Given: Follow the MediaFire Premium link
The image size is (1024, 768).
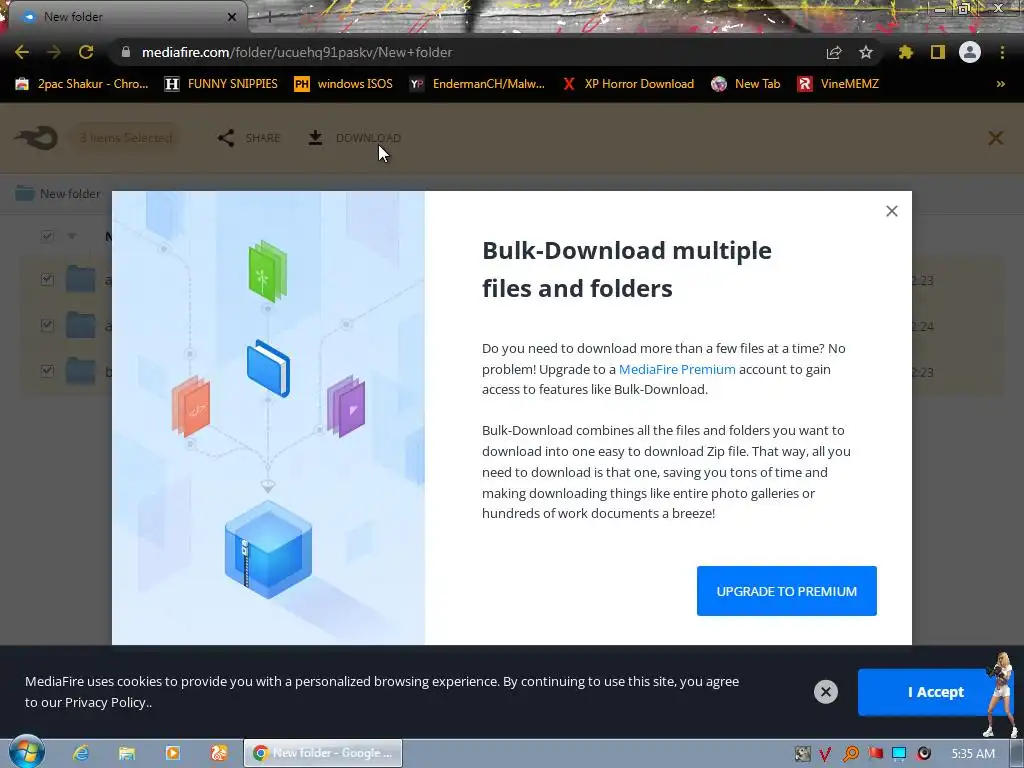Looking at the screenshot, I should point(677,369).
